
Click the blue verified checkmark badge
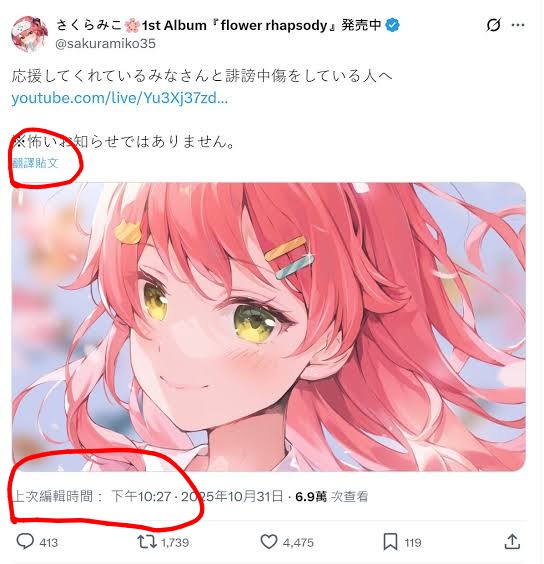point(393,26)
